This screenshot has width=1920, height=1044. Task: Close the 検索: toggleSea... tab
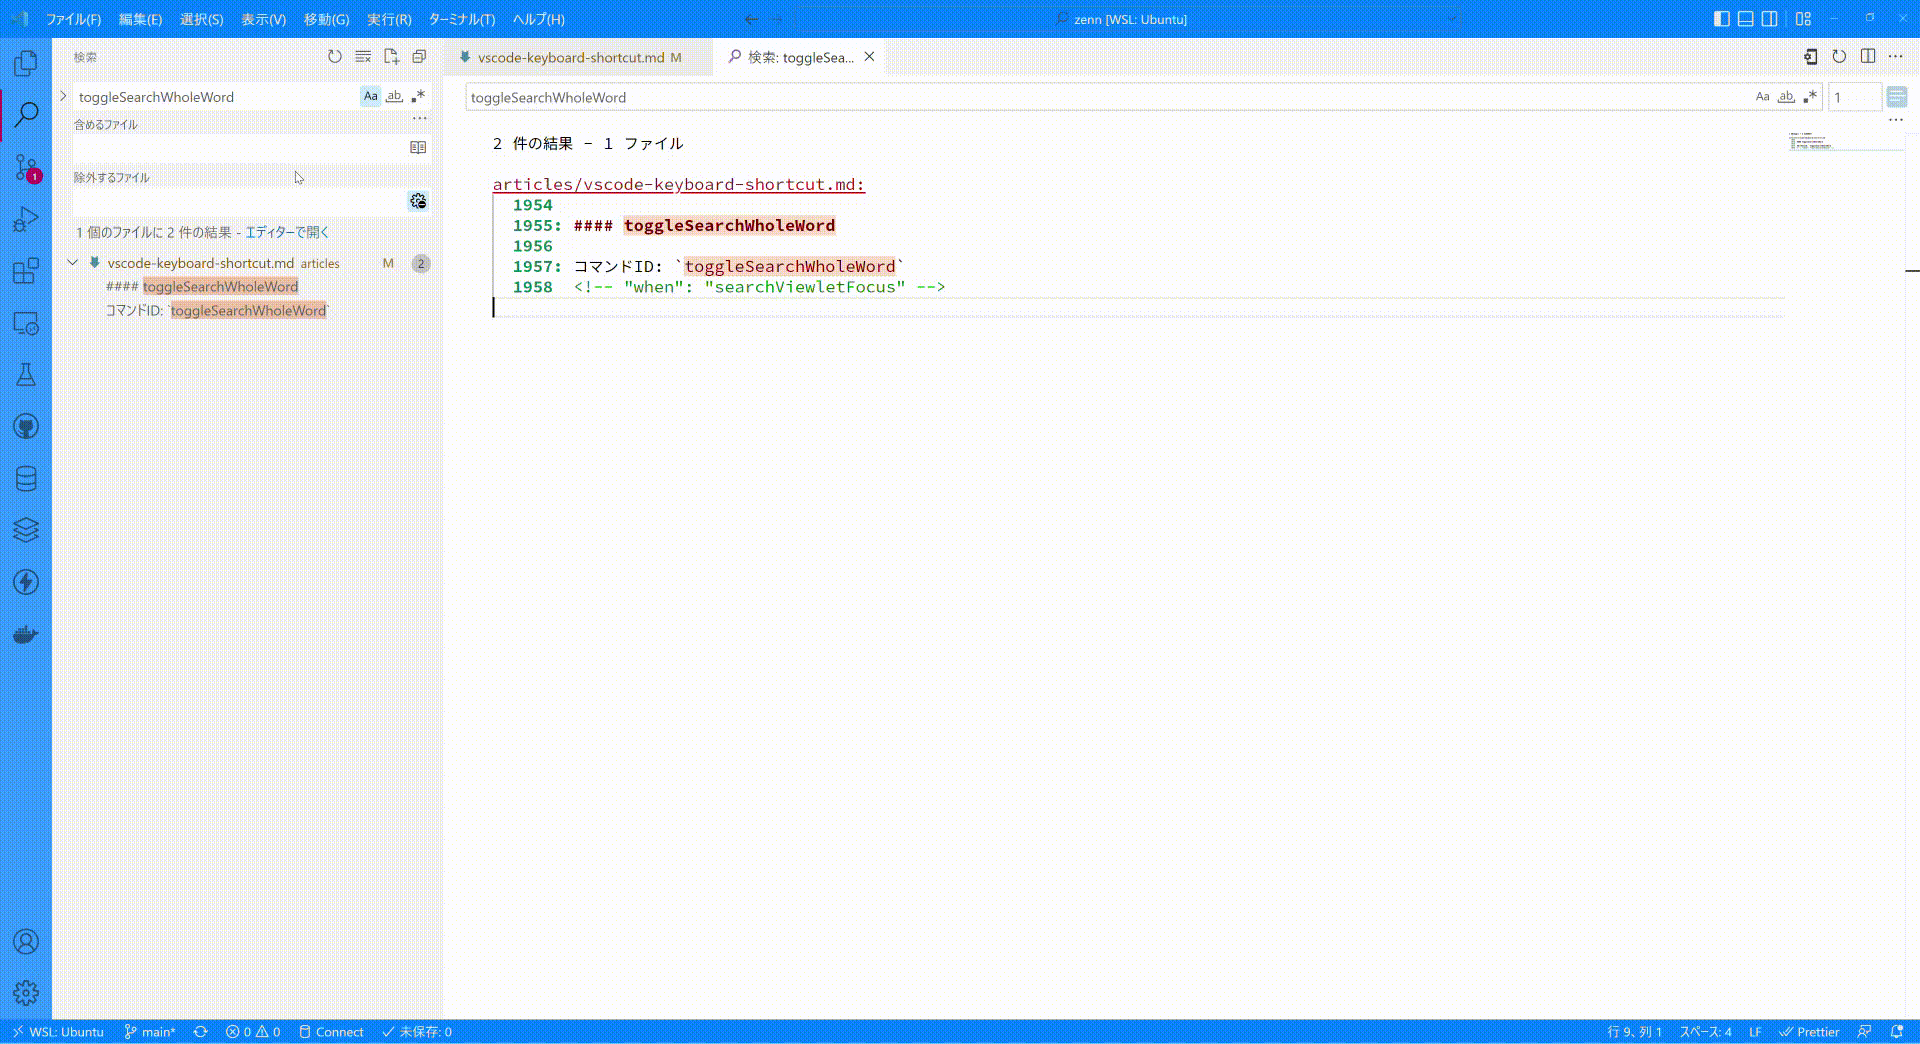pos(870,57)
